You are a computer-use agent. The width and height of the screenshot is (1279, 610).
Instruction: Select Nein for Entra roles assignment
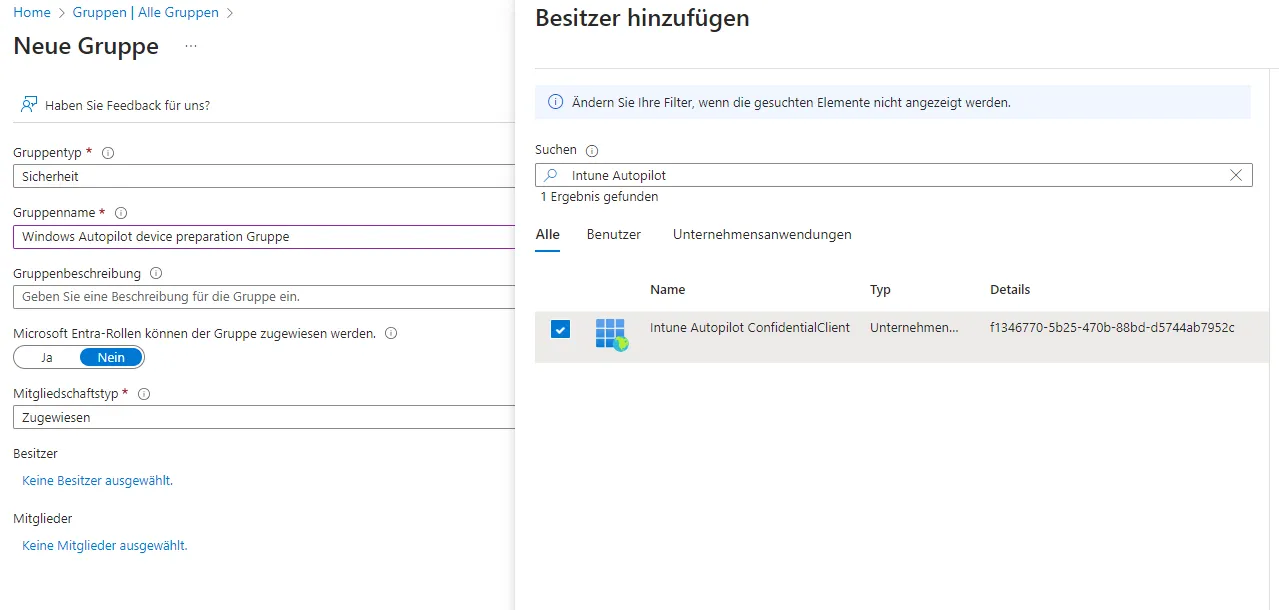pos(111,357)
